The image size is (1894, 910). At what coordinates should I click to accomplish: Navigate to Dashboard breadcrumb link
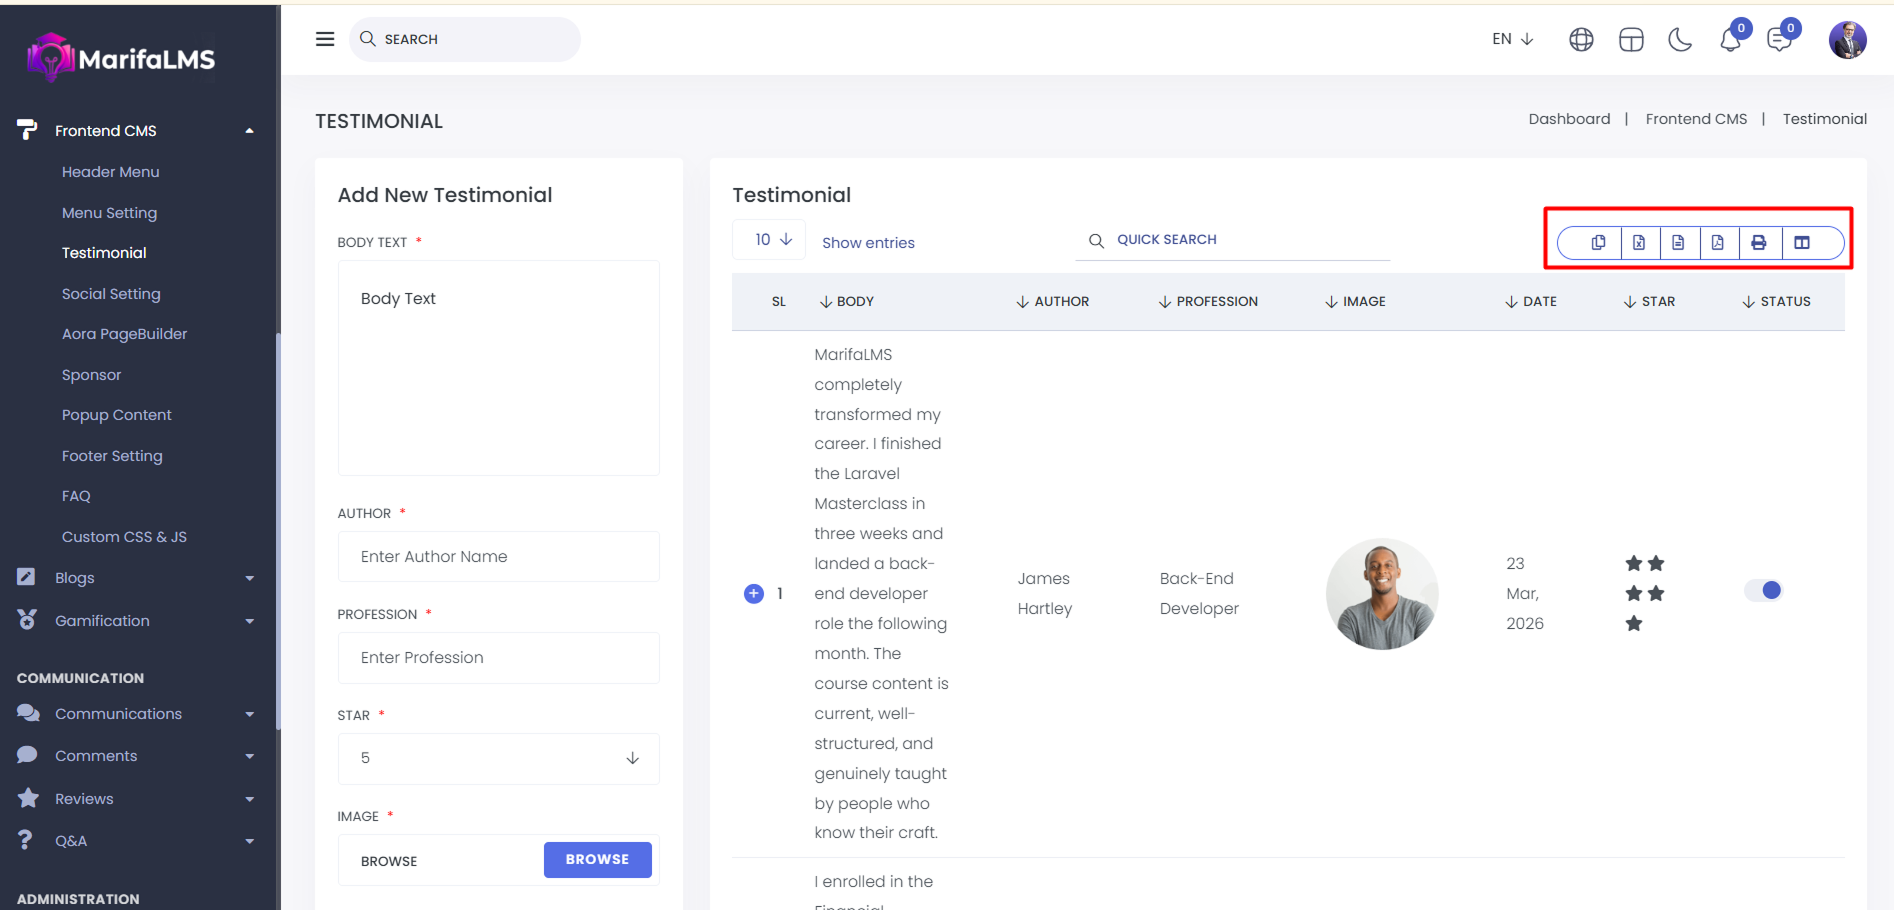[1569, 119]
